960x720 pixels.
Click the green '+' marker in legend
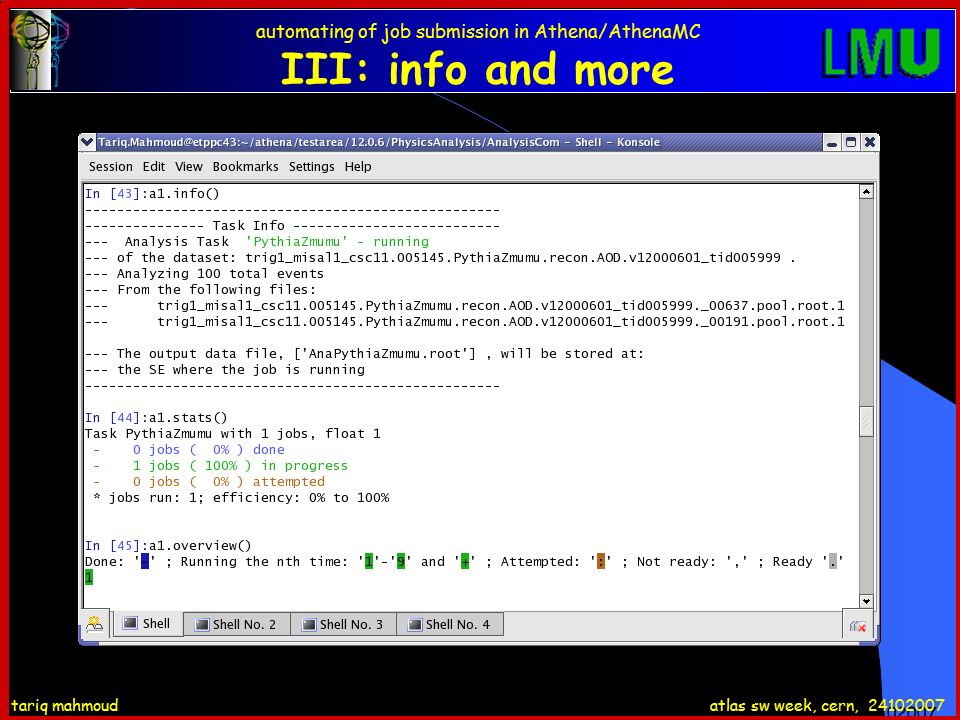[465, 561]
